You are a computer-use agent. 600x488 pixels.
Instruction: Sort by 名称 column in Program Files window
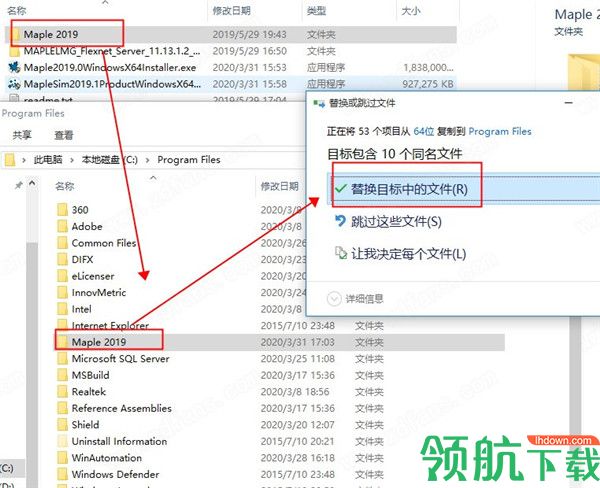pos(64,186)
